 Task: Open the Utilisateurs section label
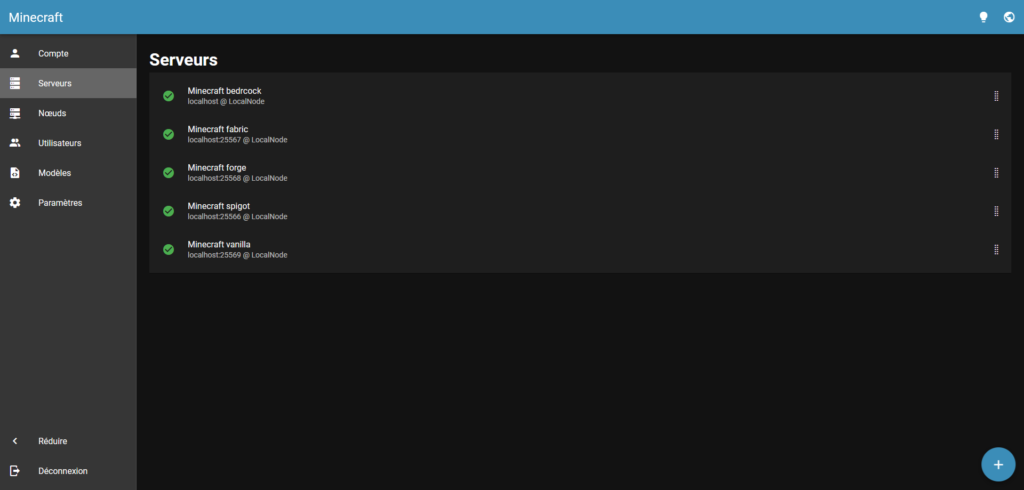click(59, 143)
